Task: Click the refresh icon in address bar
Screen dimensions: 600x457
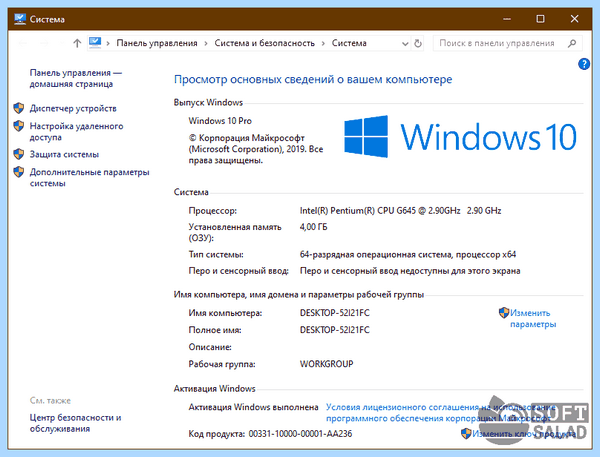Action: pos(418,43)
